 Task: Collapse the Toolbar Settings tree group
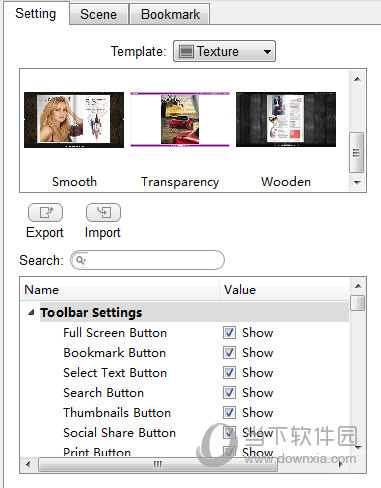pos(31,313)
